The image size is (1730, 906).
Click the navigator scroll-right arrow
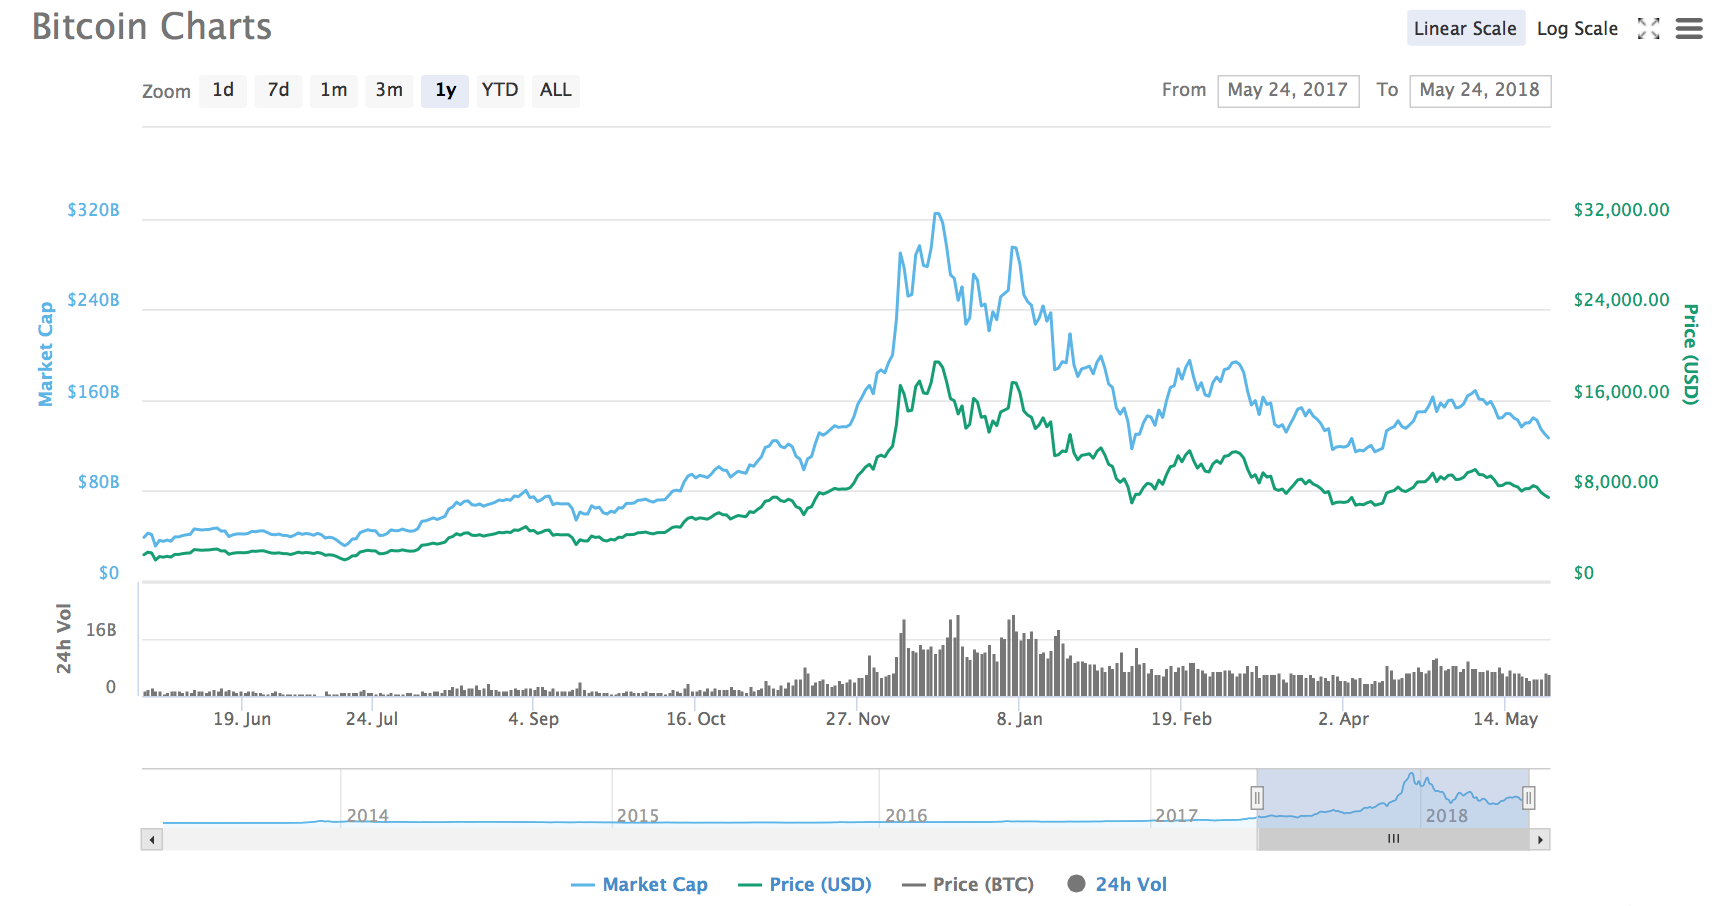coord(1540,840)
